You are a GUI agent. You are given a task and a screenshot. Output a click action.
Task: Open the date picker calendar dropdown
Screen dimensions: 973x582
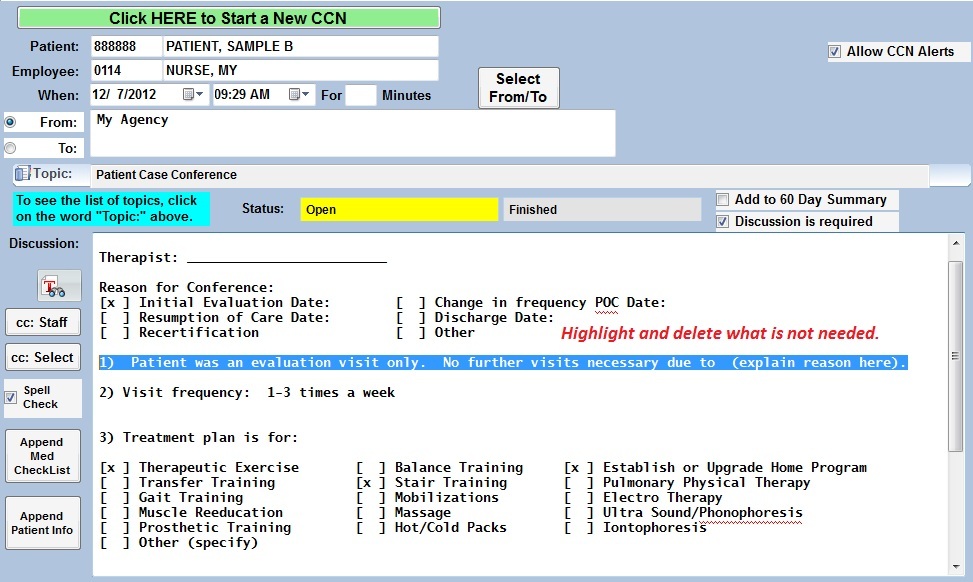(x=194, y=95)
